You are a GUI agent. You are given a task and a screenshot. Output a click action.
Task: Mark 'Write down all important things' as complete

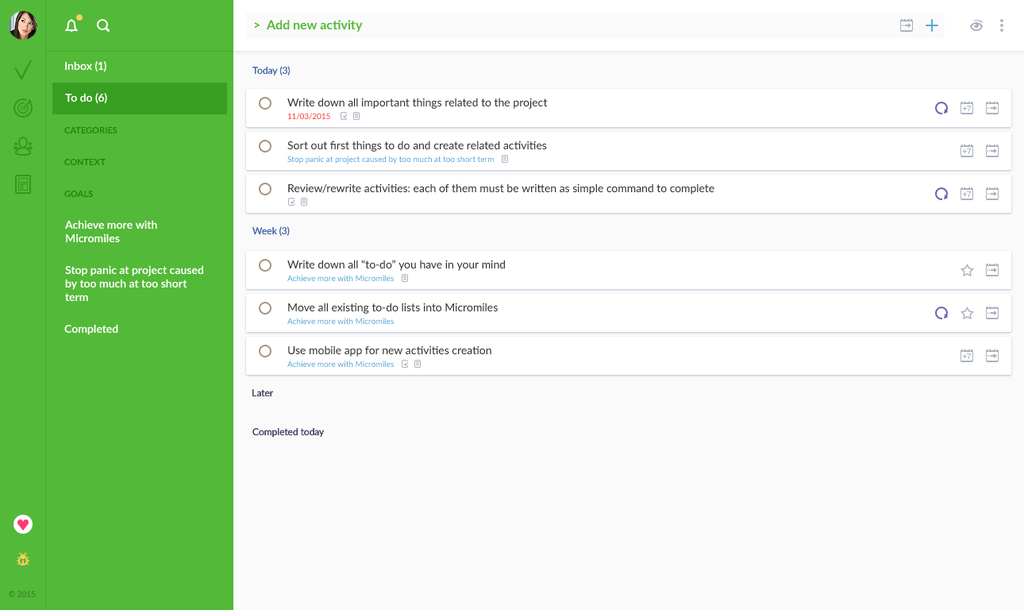click(x=265, y=103)
